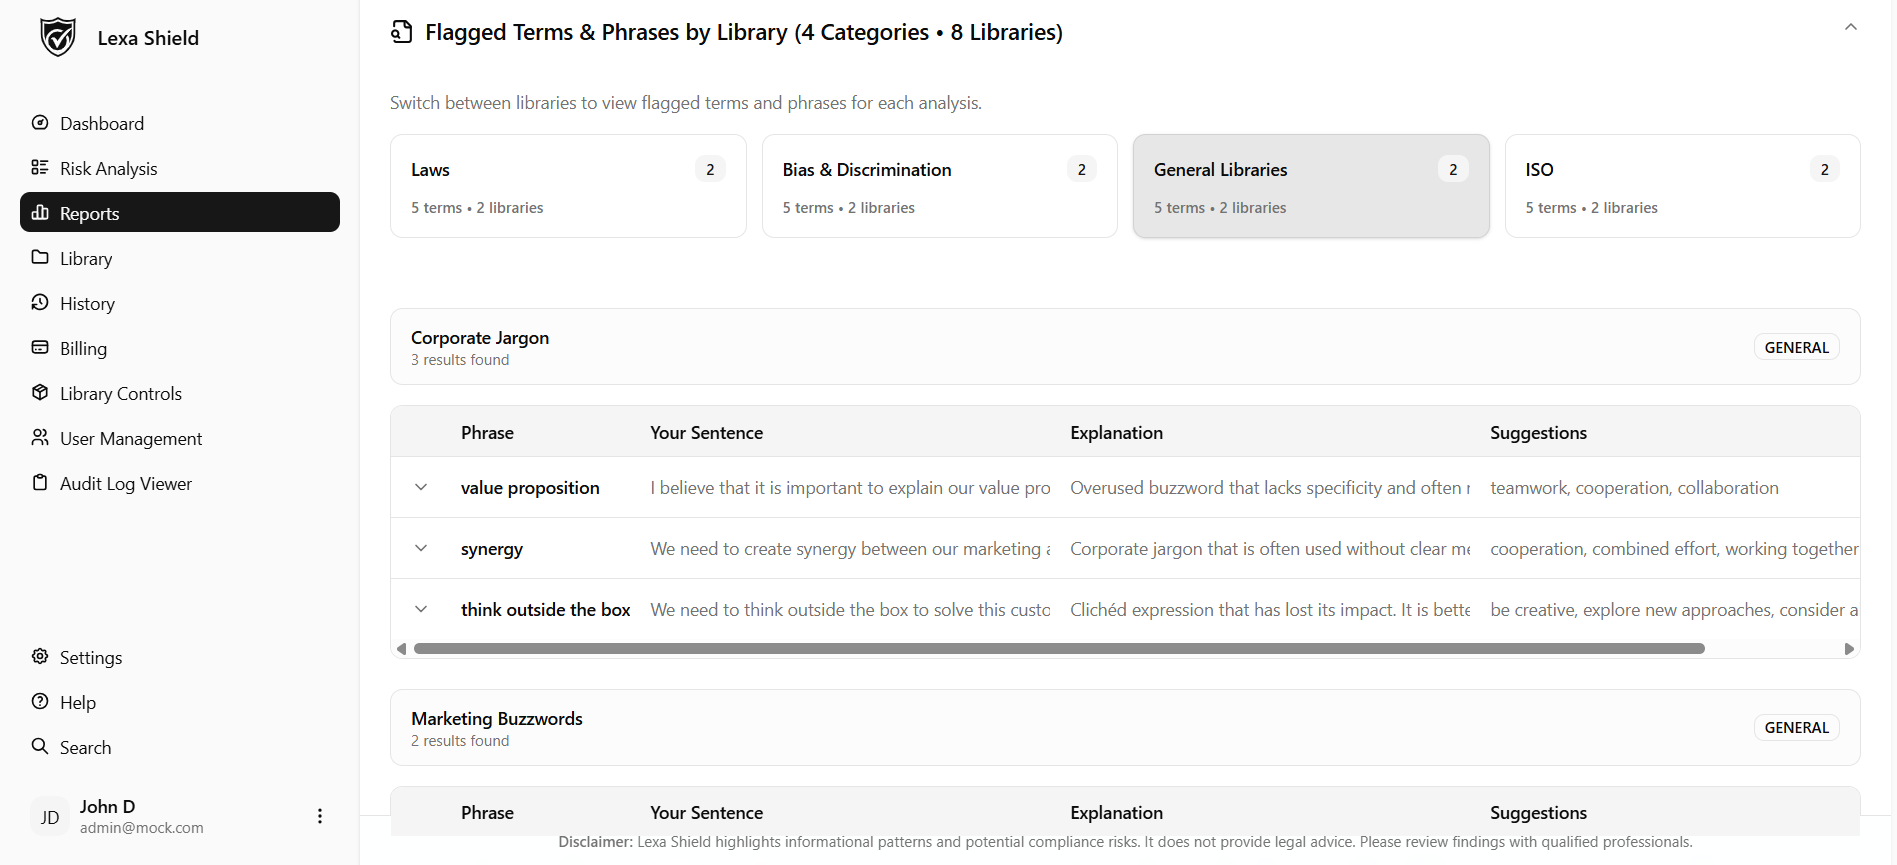This screenshot has height=865, width=1897.
Task: Click the User Management people icon
Action: 40,438
